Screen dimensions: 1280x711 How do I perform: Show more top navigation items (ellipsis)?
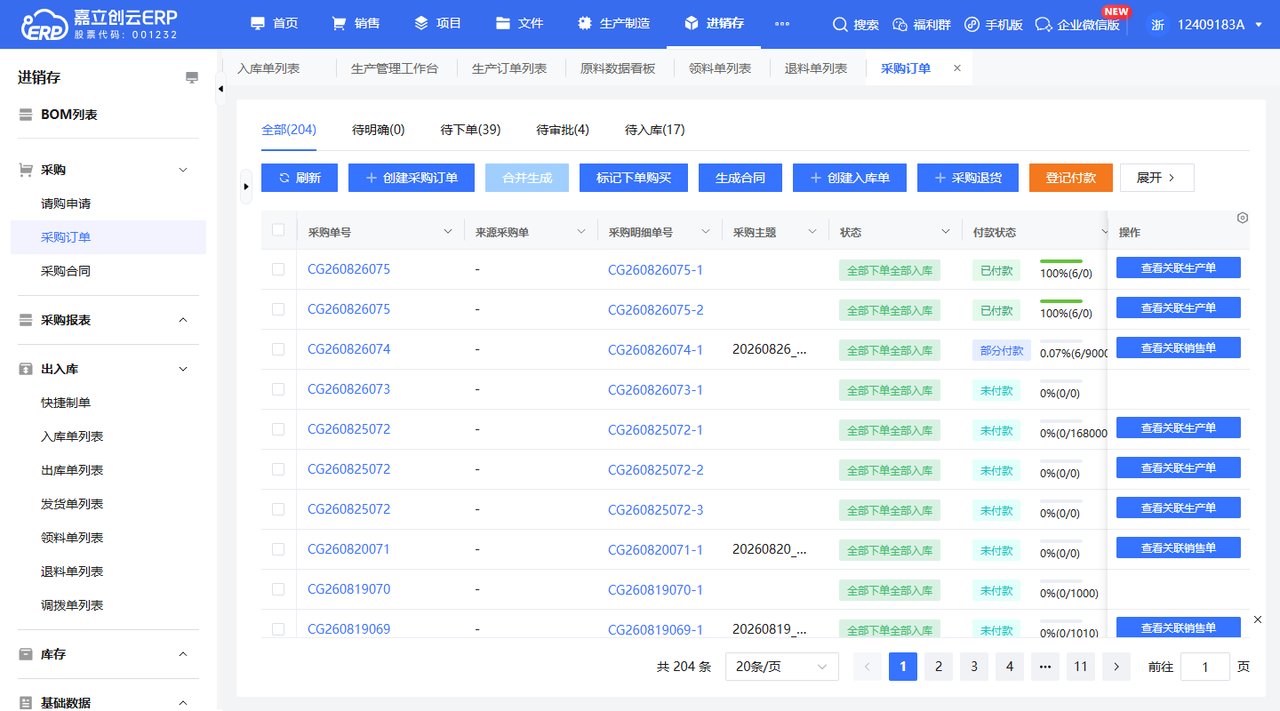[x=782, y=24]
